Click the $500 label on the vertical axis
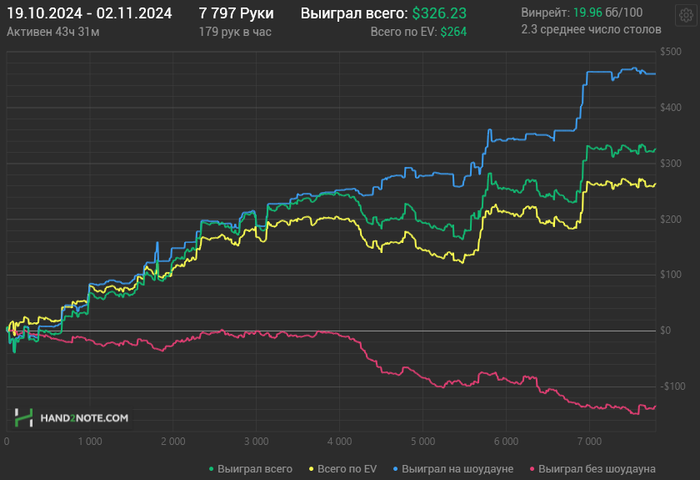Viewport: 700px width, 480px height. [671, 51]
